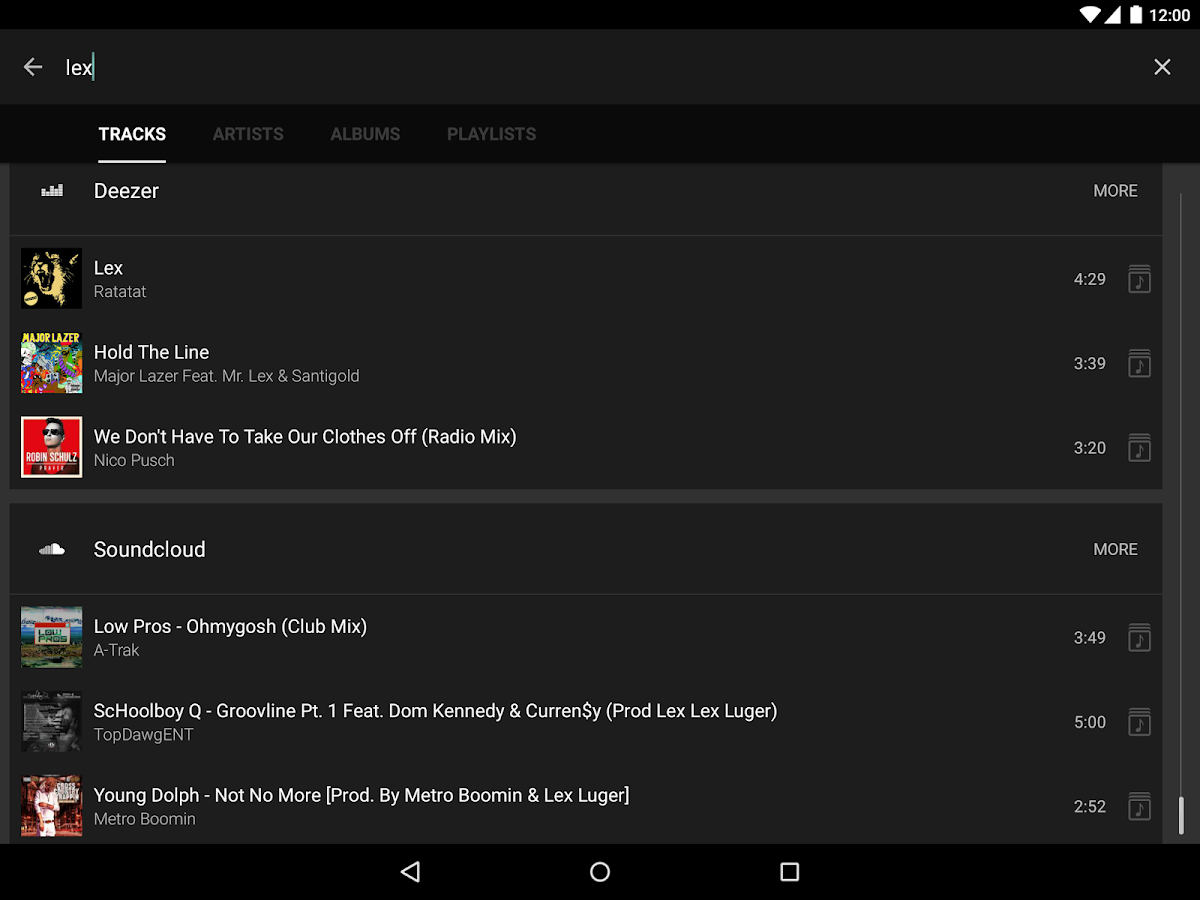The image size is (1200, 900).
Task: Click artist name 'A-Trak'
Action: pos(116,650)
